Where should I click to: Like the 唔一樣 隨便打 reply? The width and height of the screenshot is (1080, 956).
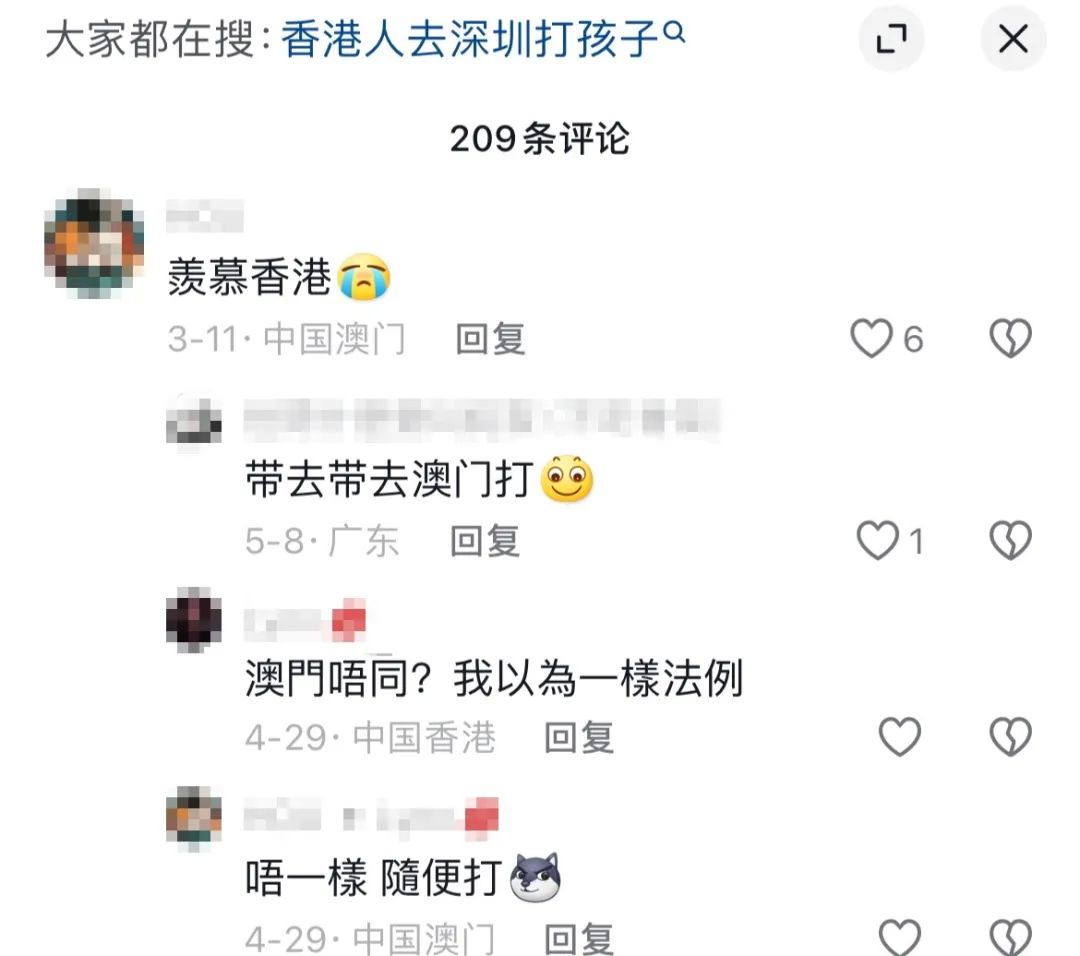click(x=900, y=937)
